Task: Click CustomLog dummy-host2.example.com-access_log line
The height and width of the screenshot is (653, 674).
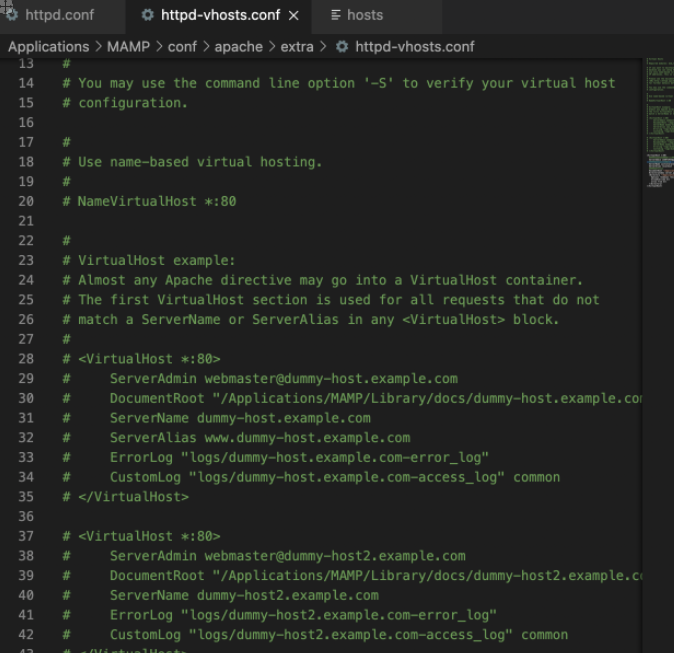Action: tap(315, 635)
